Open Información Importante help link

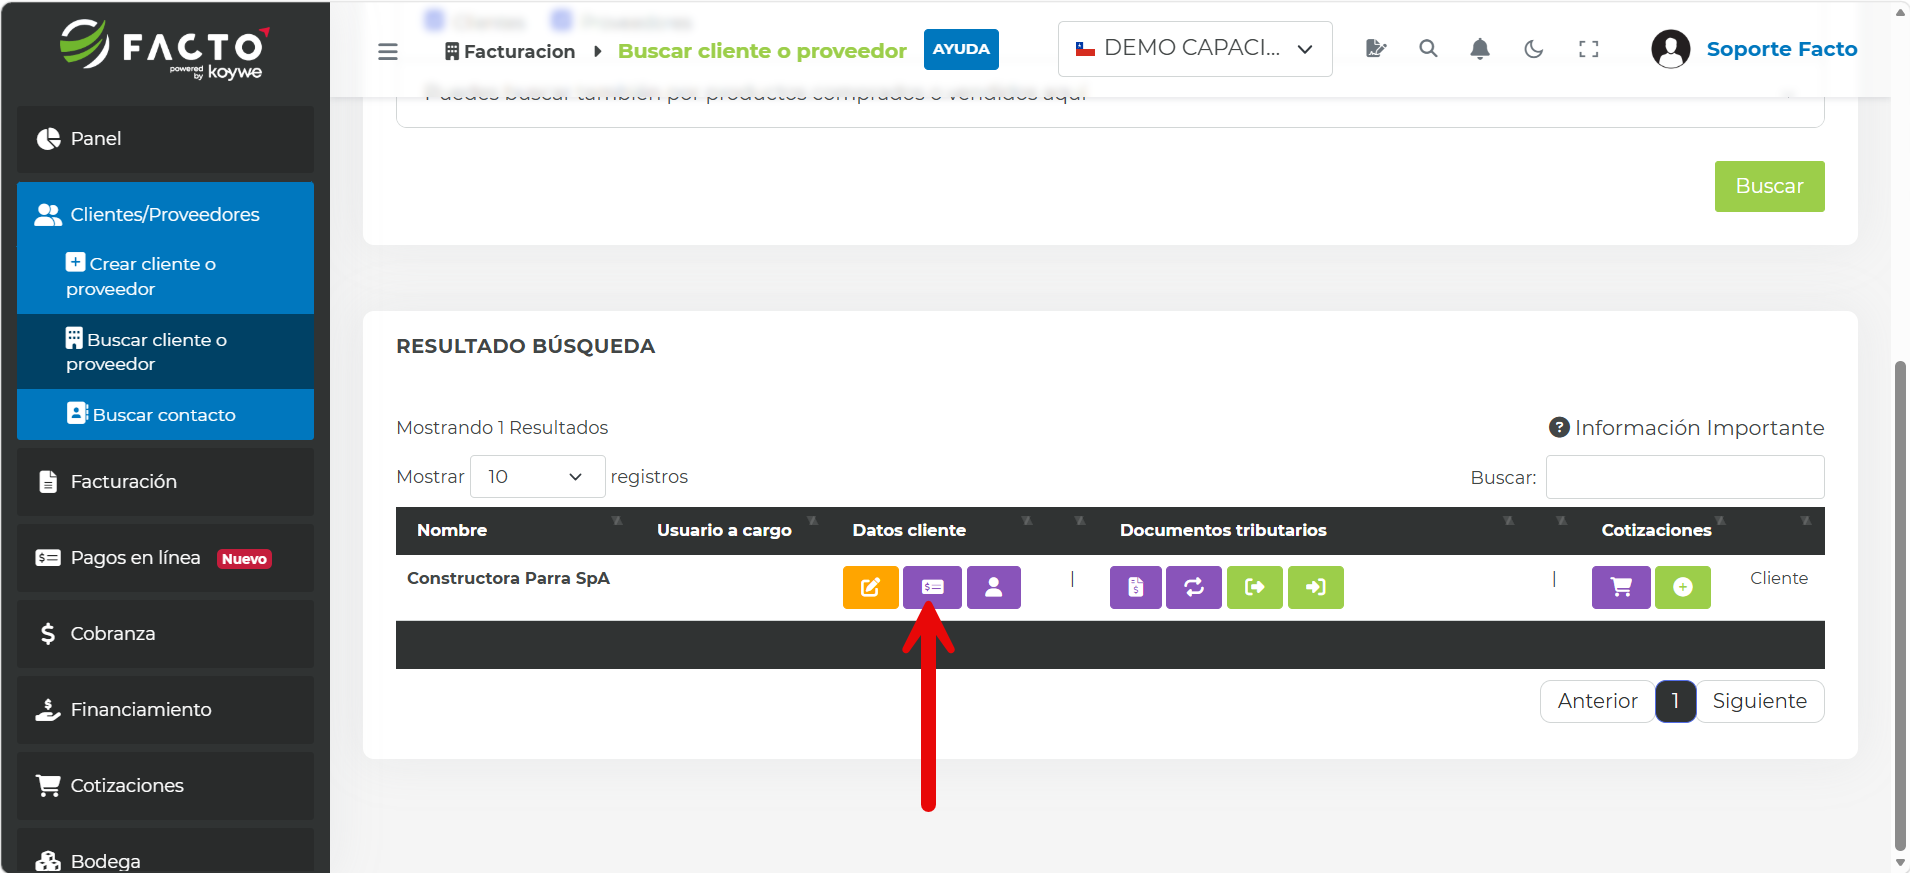point(1686,428)
